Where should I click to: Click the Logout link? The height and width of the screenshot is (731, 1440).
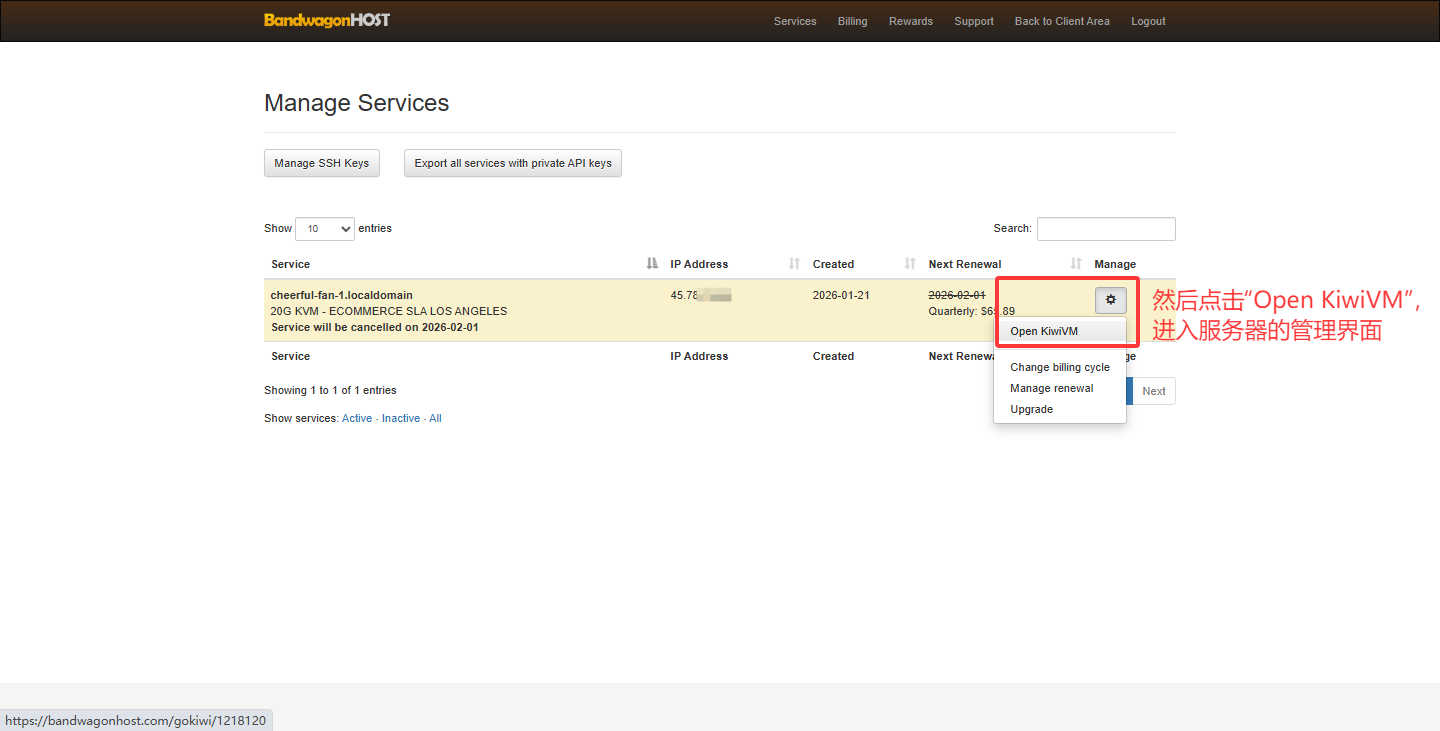coord(1148,21)
